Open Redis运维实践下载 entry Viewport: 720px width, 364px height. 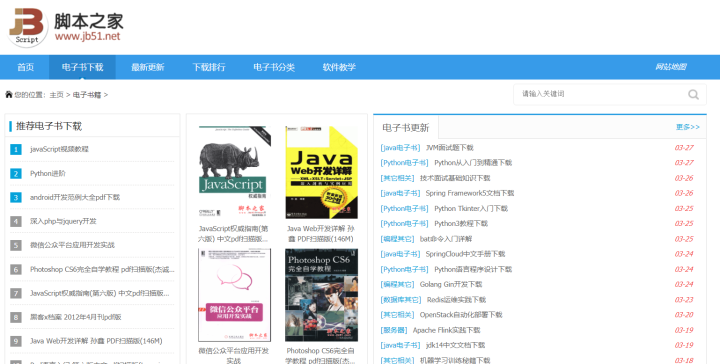456,300
